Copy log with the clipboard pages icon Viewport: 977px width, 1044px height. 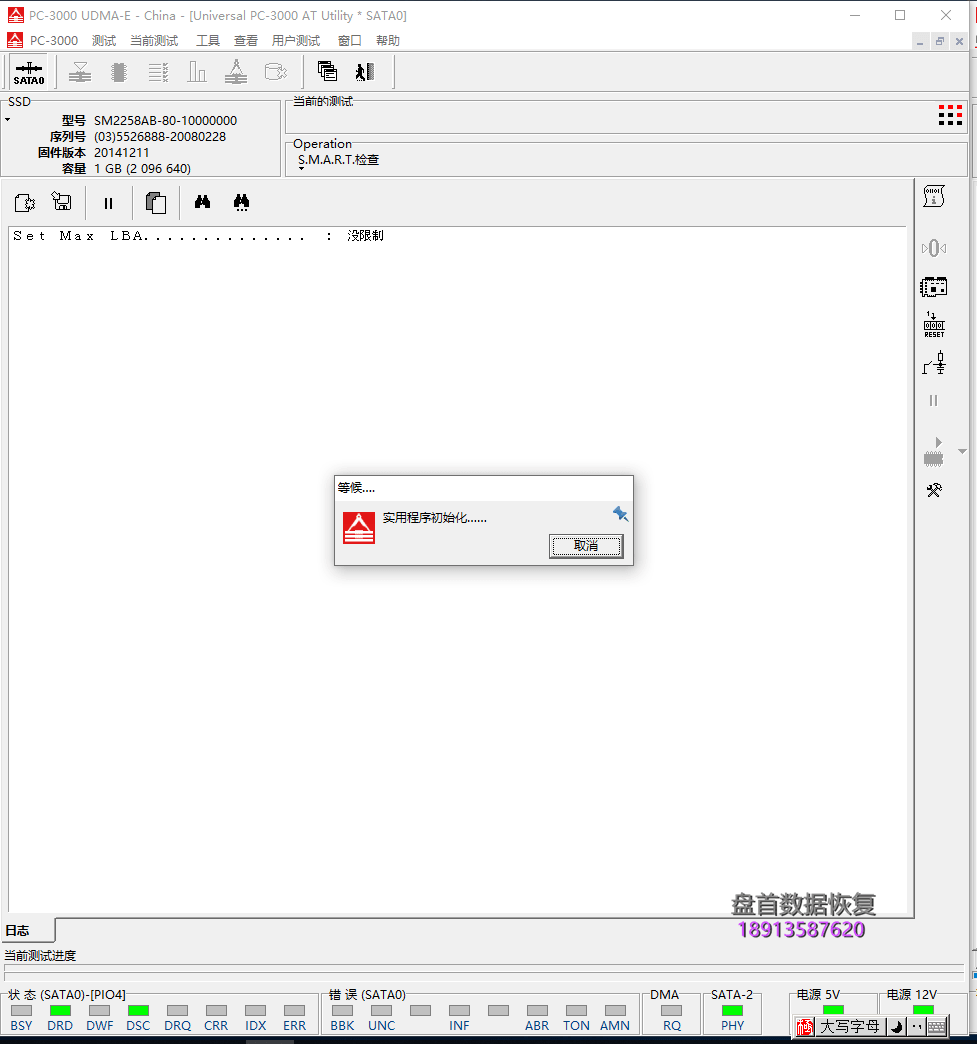(155, 202)
